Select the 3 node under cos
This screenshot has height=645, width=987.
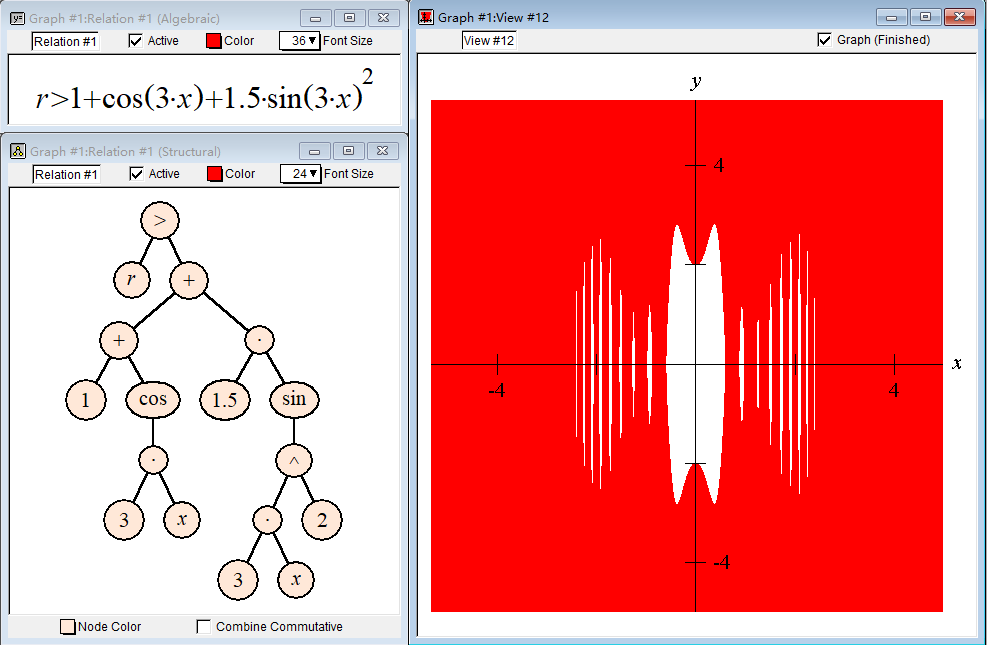tap(124, 520)
